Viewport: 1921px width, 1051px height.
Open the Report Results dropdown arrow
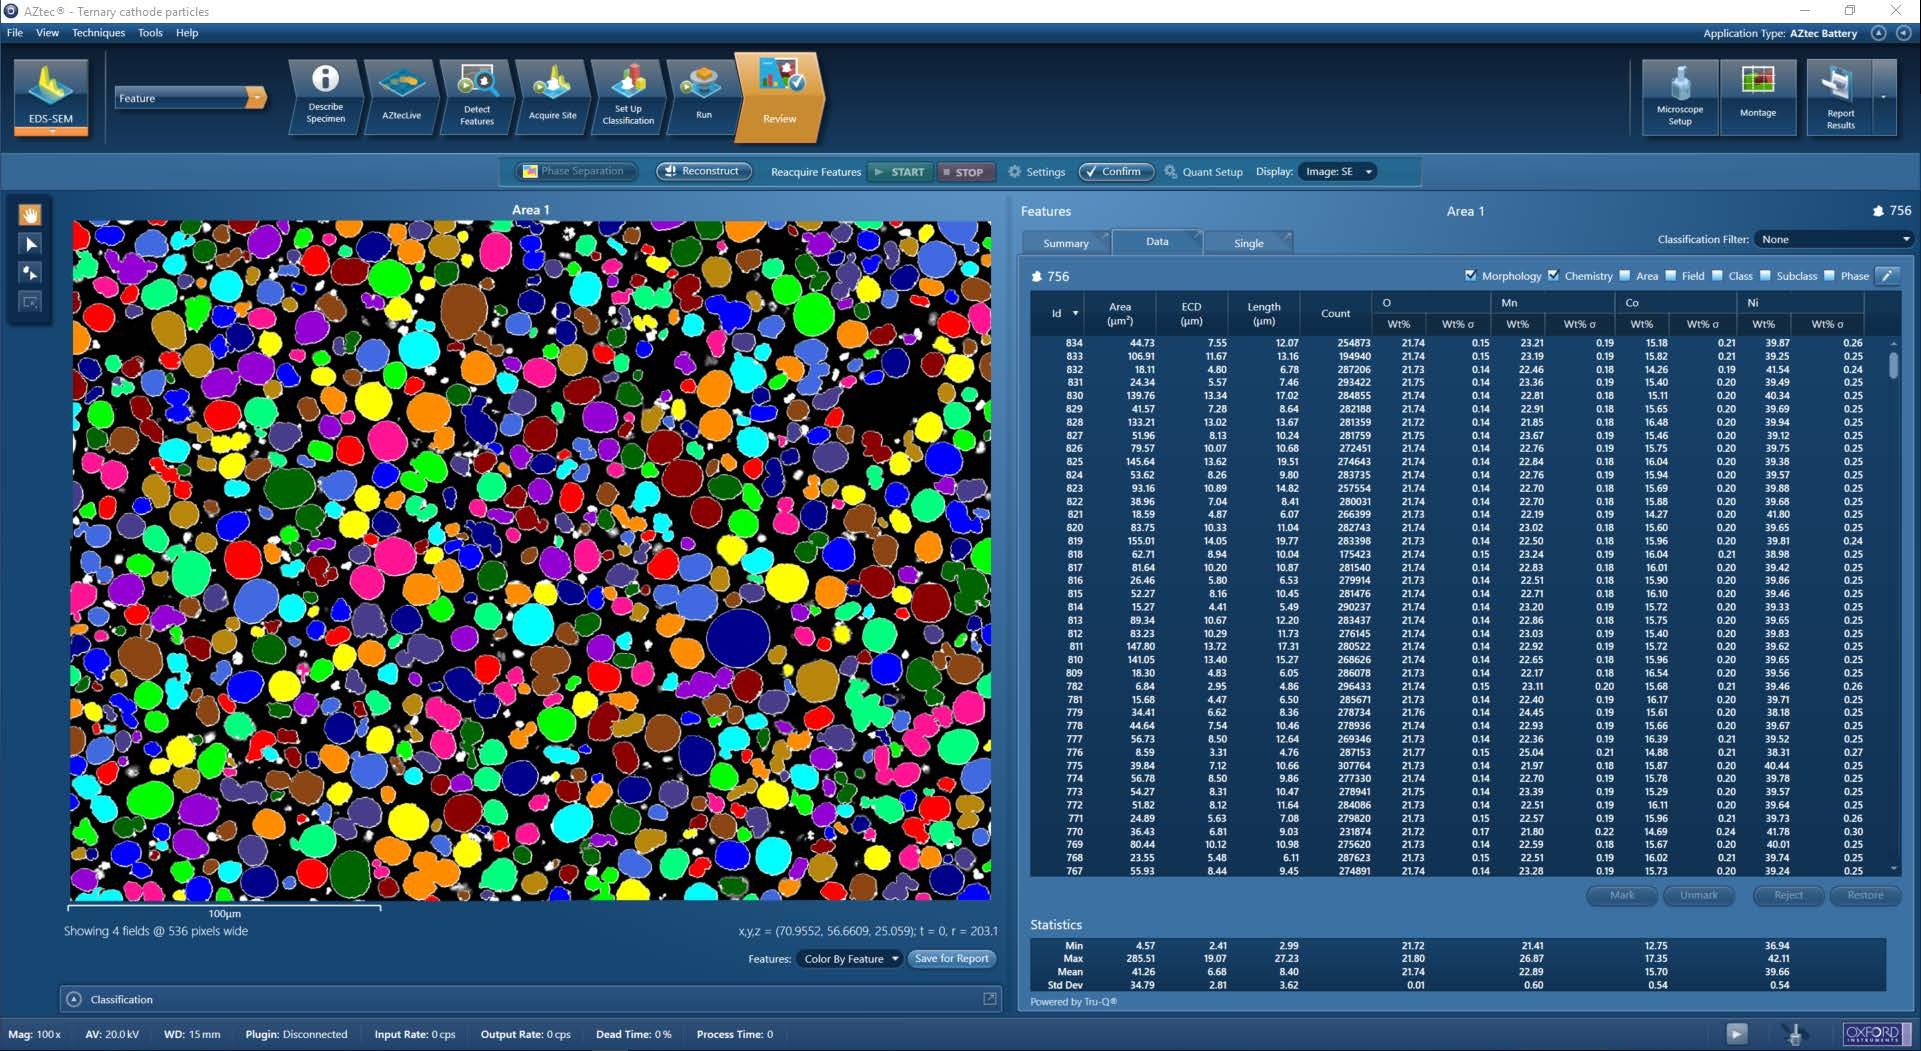(1884, 97)
